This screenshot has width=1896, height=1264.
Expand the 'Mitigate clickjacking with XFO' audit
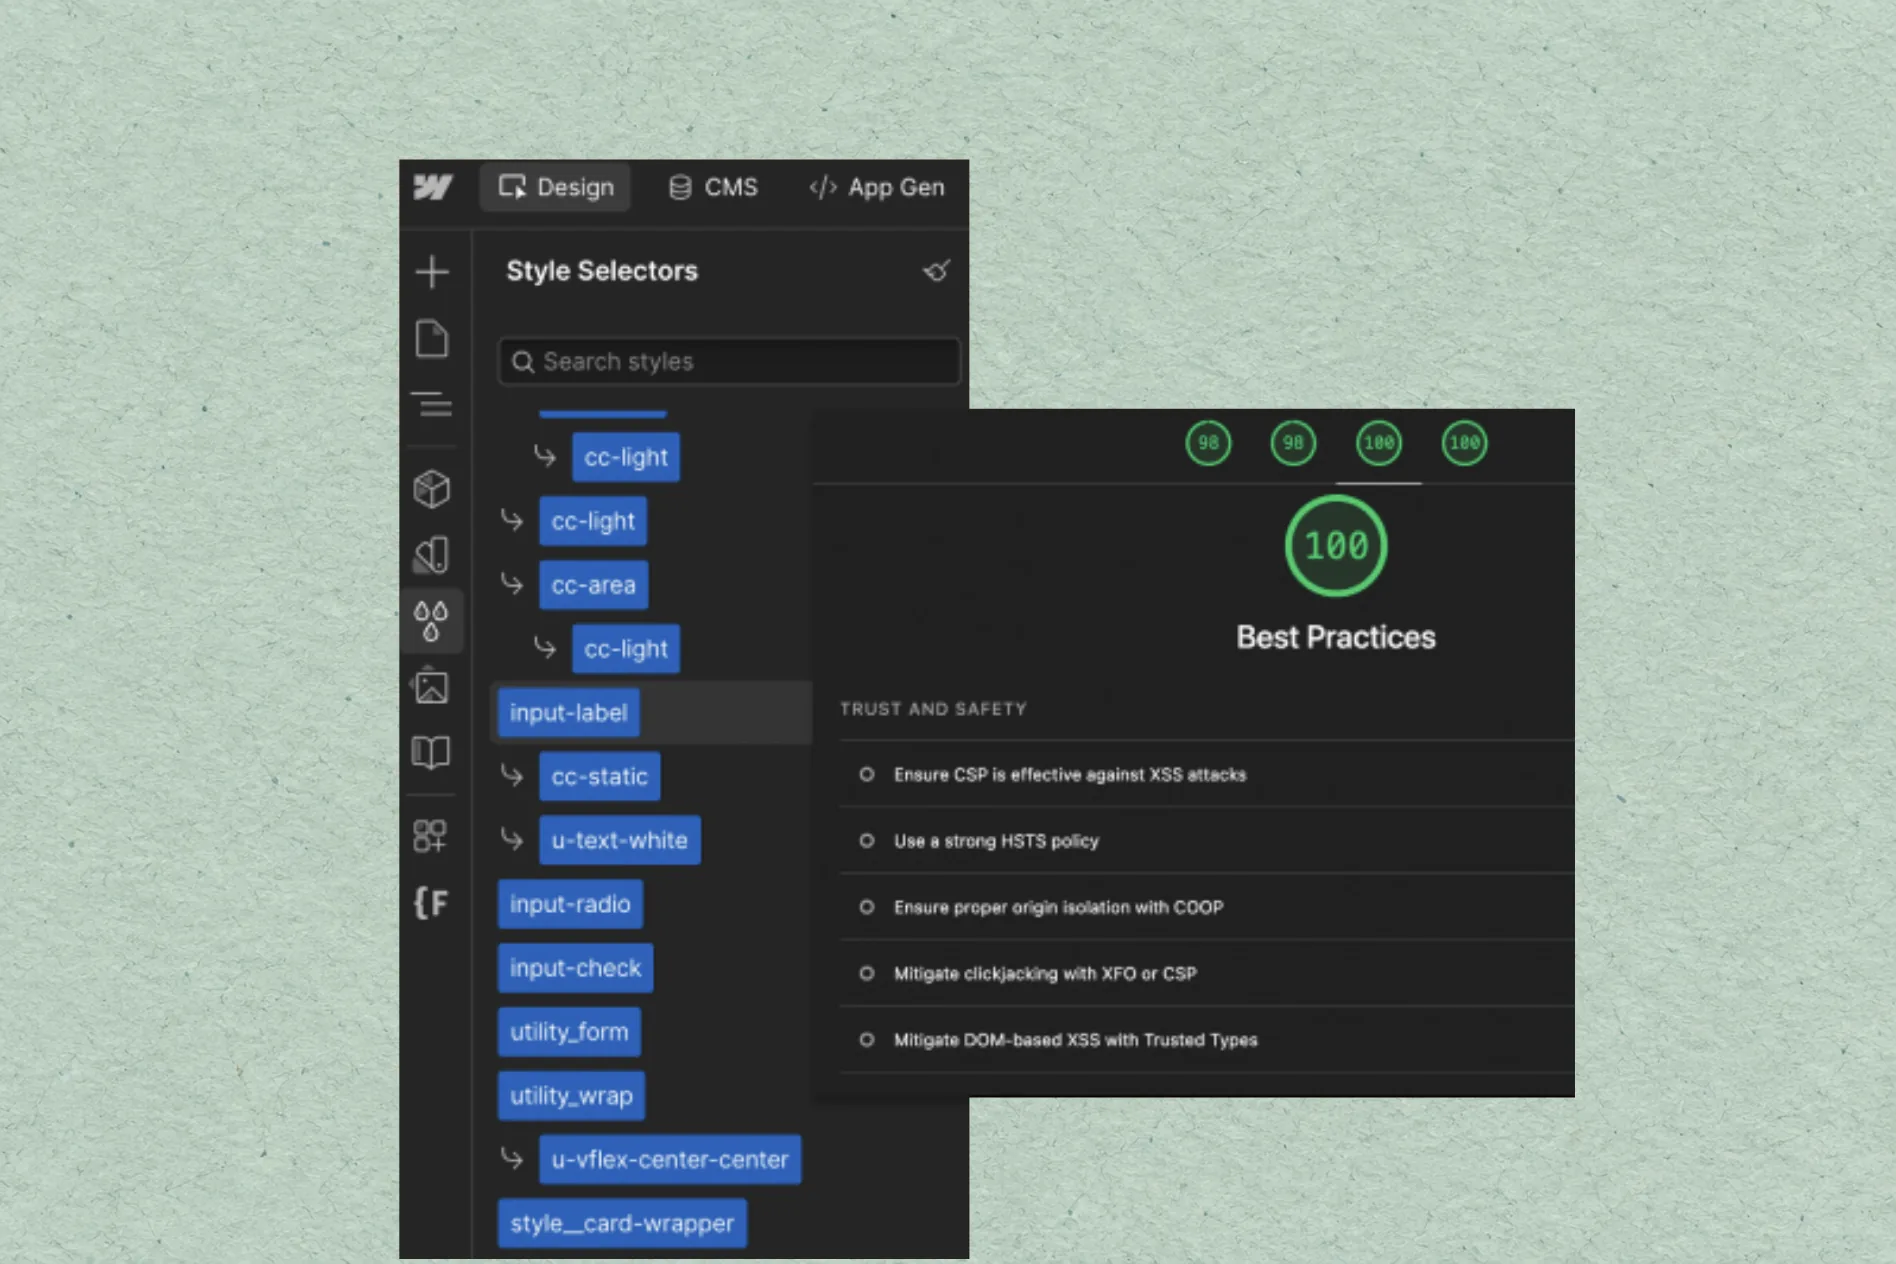pyautogui.click(x=1207, y=973)
